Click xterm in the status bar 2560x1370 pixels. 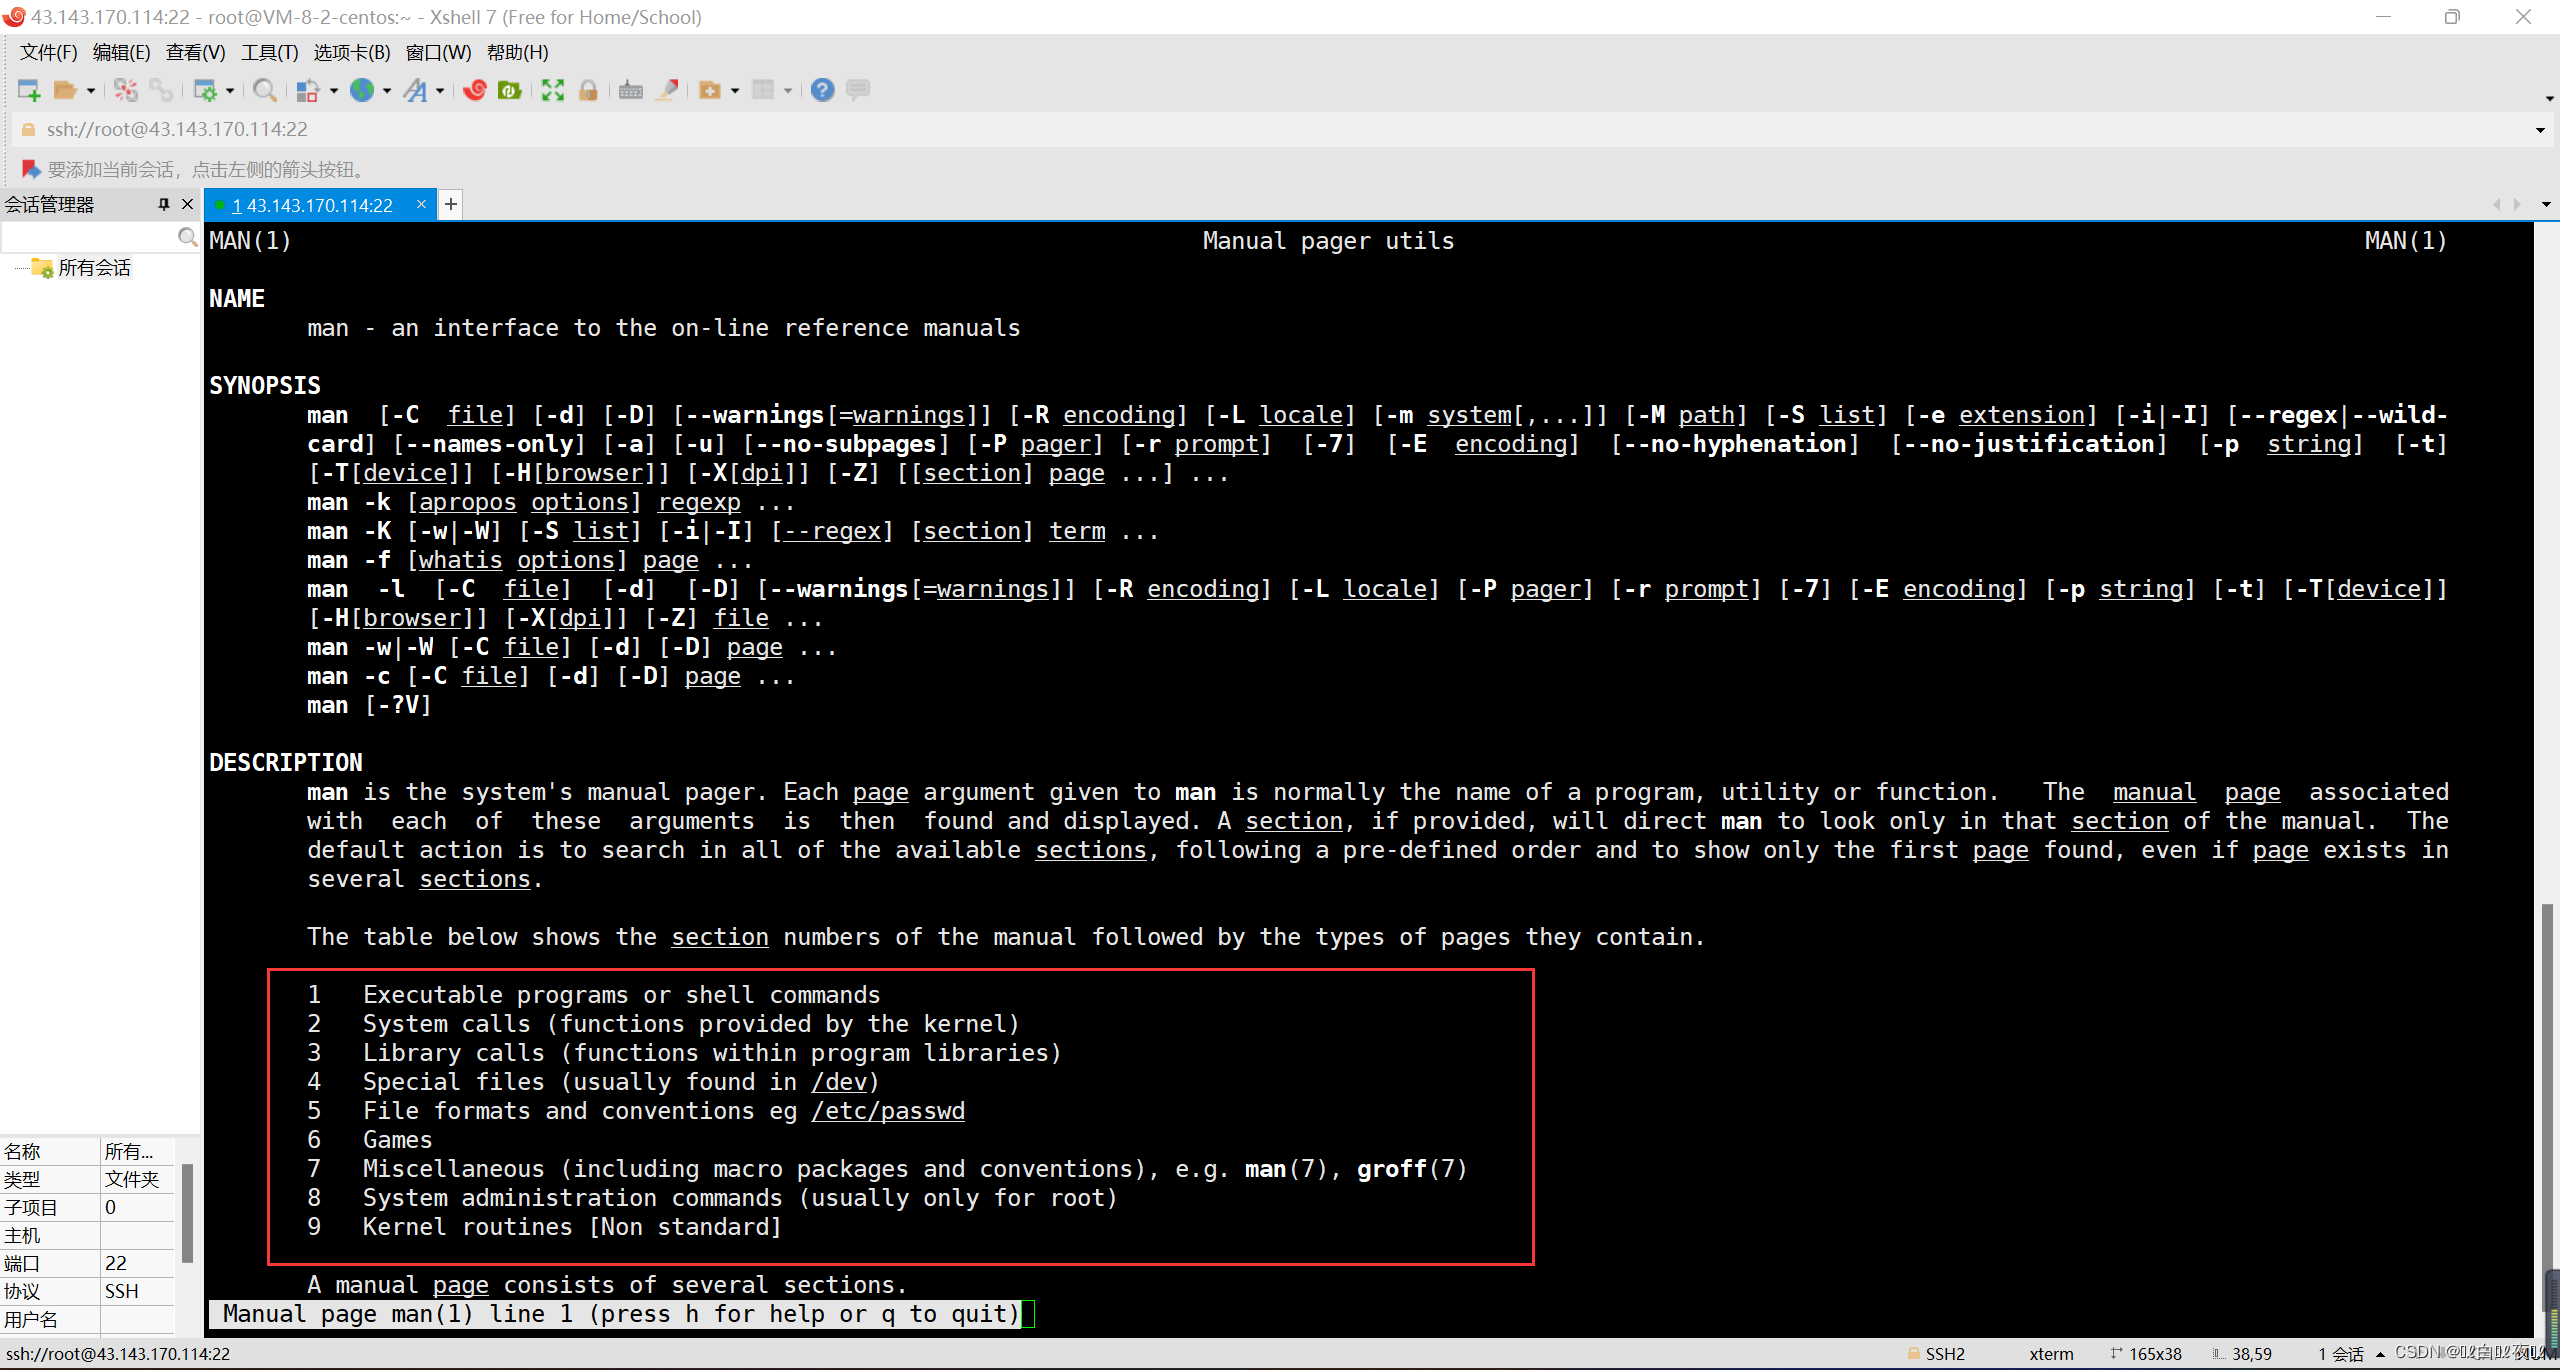tap(2051, 1354)
